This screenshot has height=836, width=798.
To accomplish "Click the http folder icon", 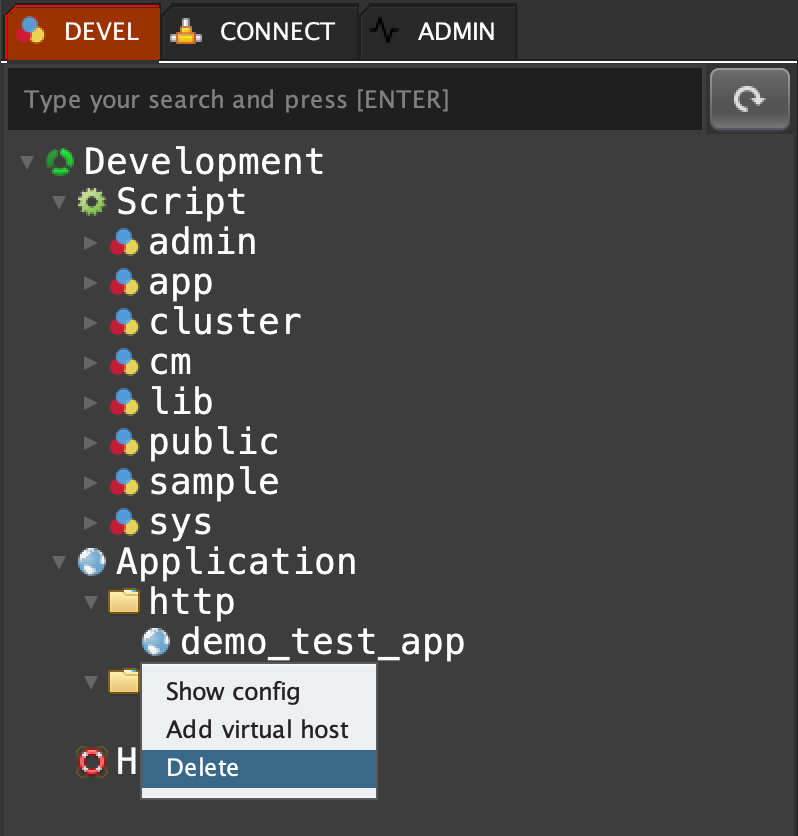I will 124,601.
